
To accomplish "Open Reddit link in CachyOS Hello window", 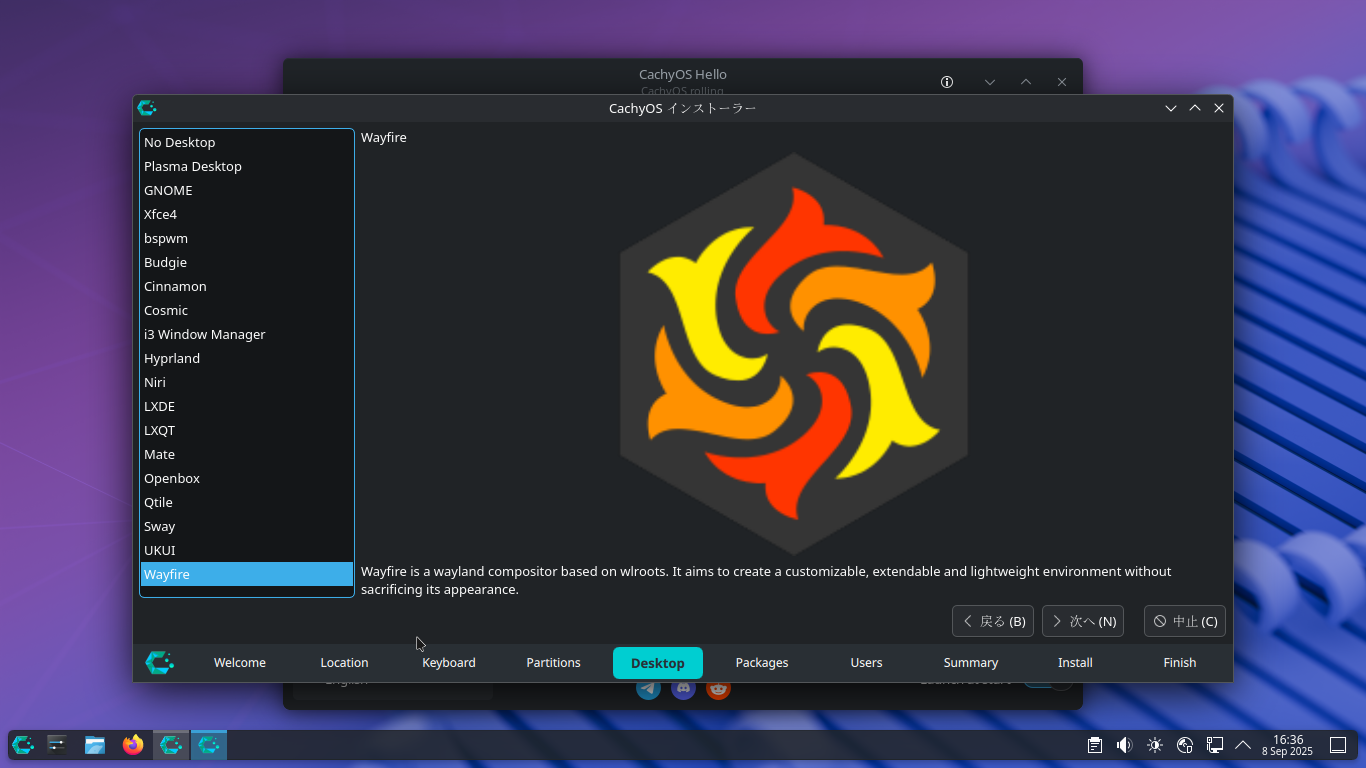I will [x=718, y=690].
